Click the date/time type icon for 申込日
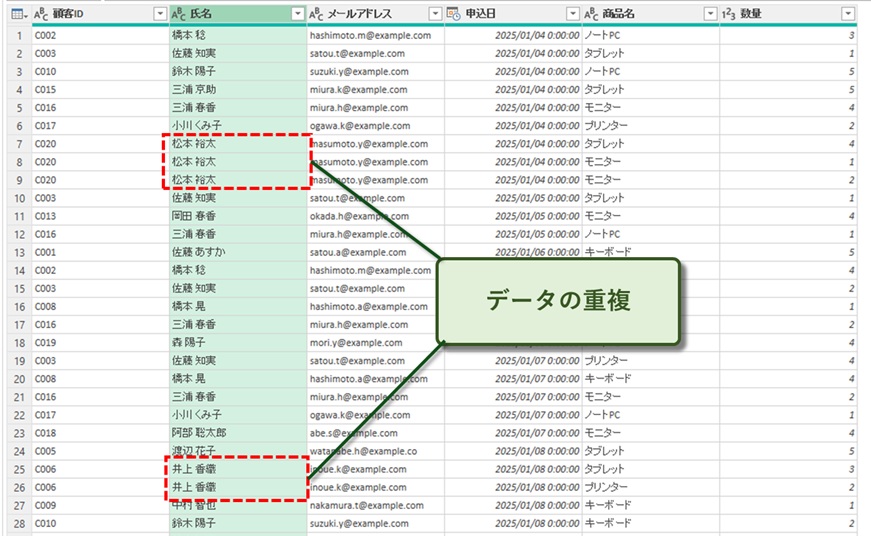Image resolution: width=871 pixels, height=536 pixels. (x=453, y=14)
